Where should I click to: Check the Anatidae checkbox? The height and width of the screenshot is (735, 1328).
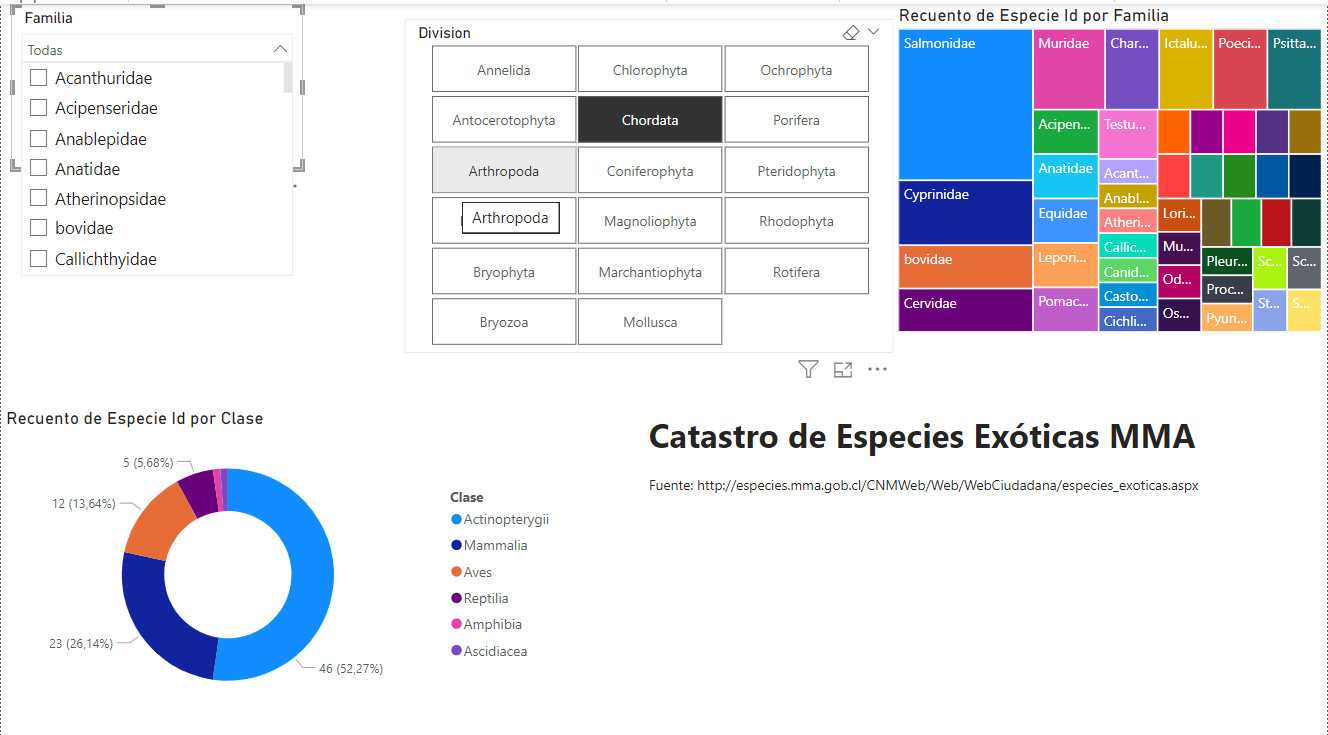coord(38,168)
